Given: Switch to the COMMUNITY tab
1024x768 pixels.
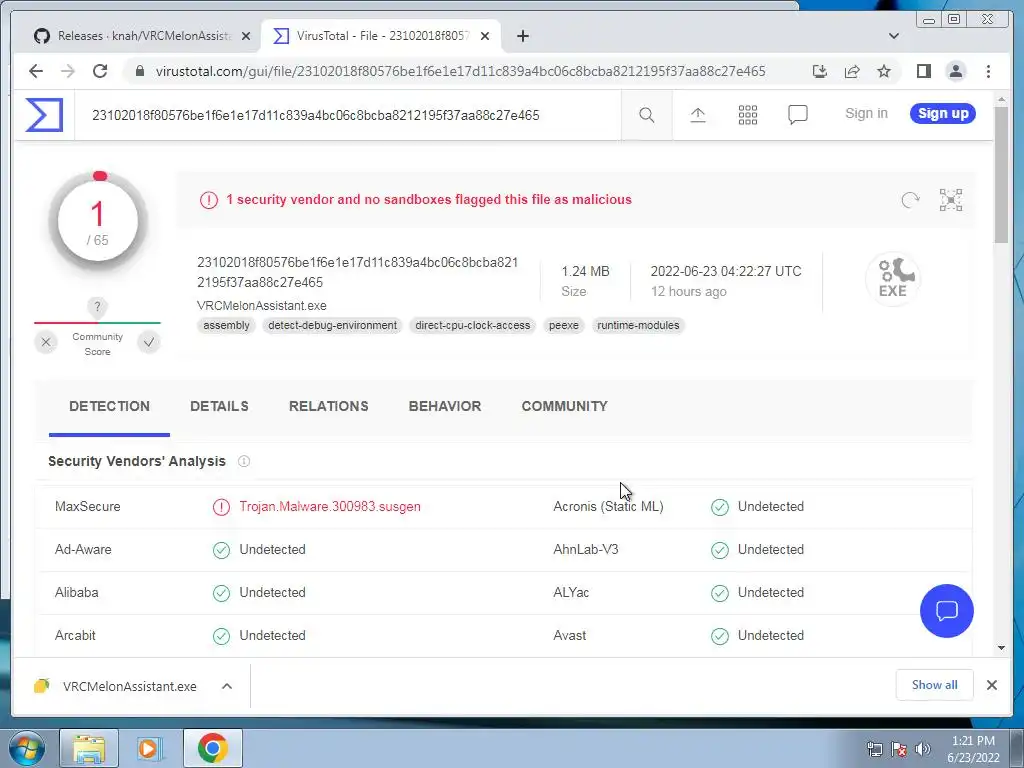Looking at the screenshot, I should click(x=564, y=406).
